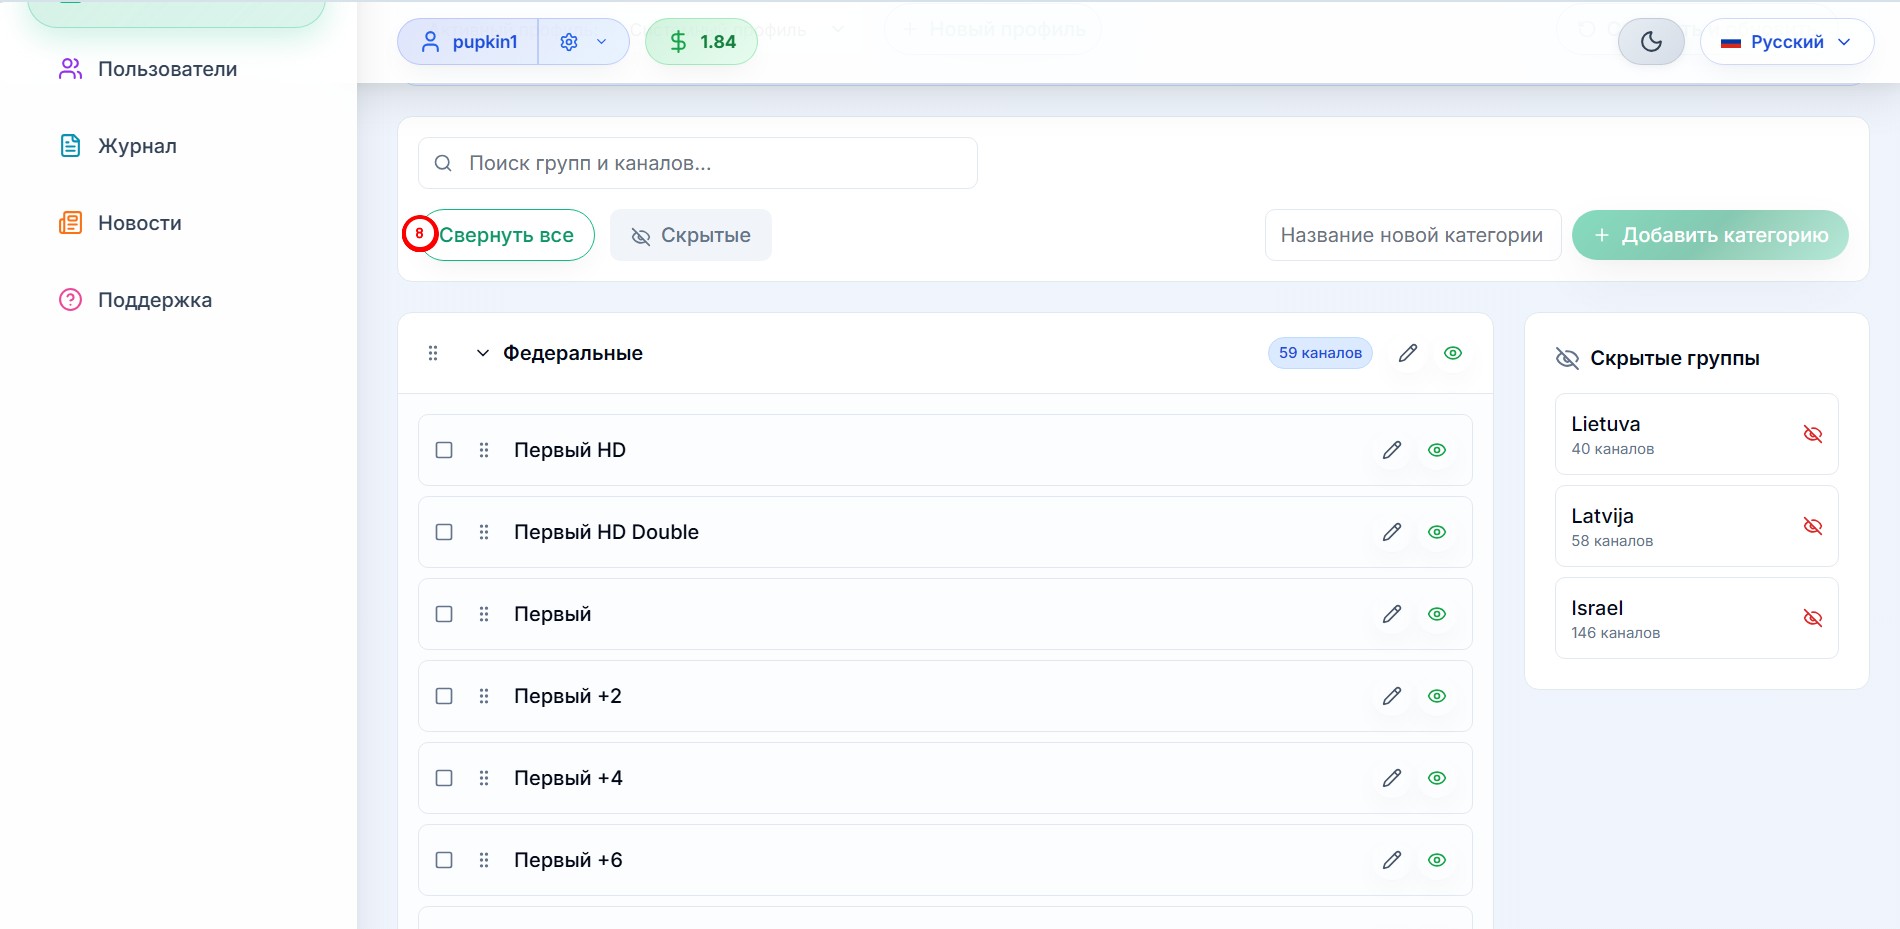This screenshot has height=929, width=1900.
Task: Click the pencil edit icon for Федеральные category
Action: click(x=1407, y=353)
